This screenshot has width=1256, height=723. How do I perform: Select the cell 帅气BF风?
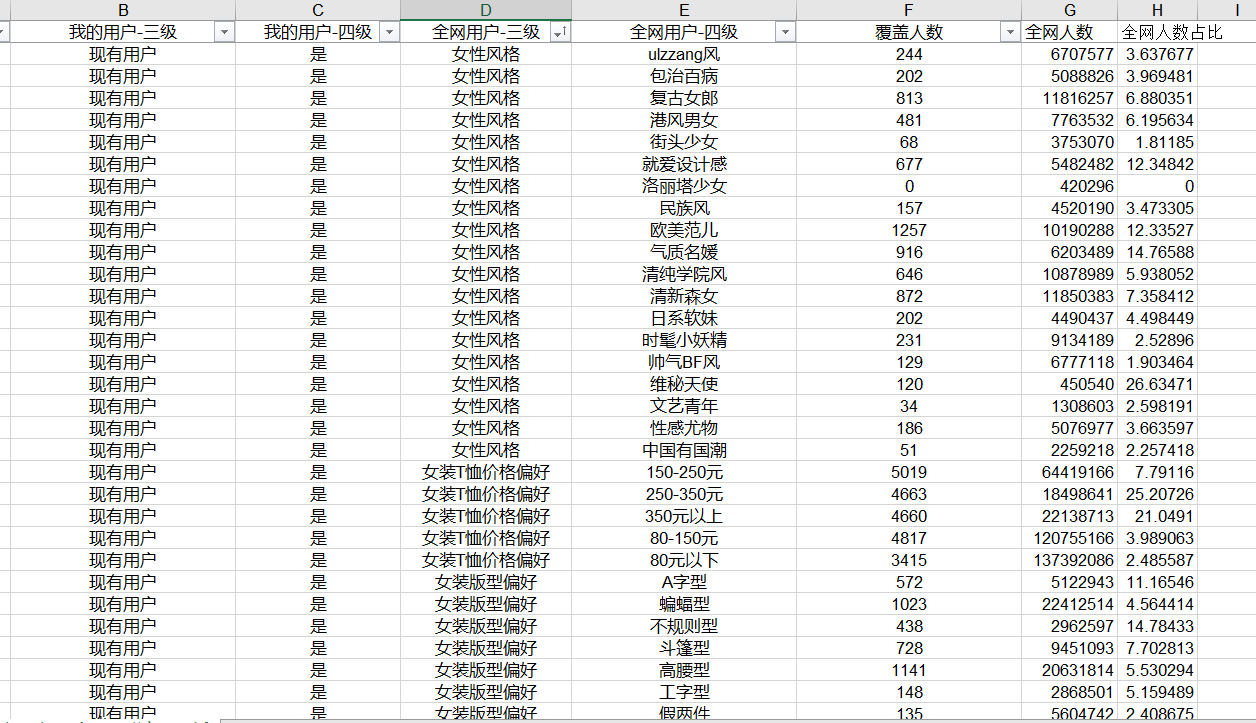click(684, 362)
